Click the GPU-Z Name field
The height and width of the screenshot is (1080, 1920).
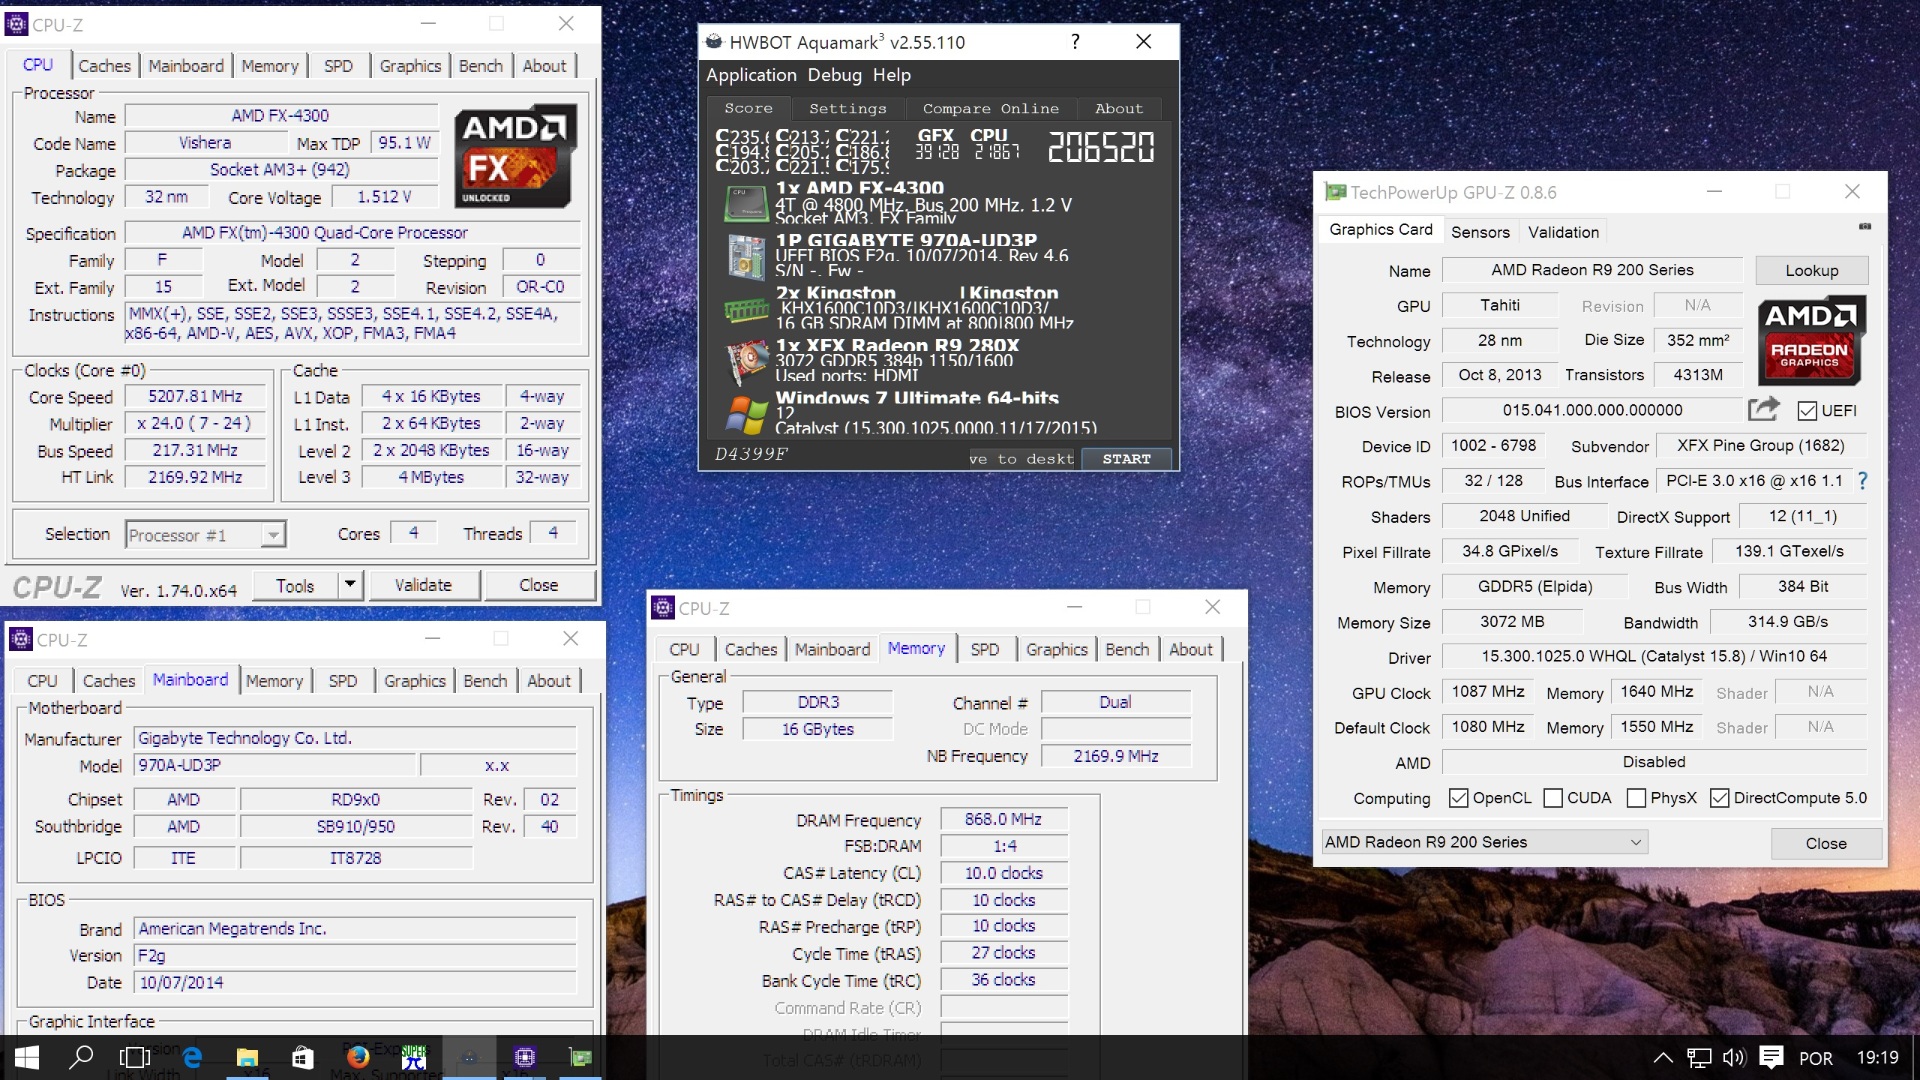click(x=1592, y=270)
